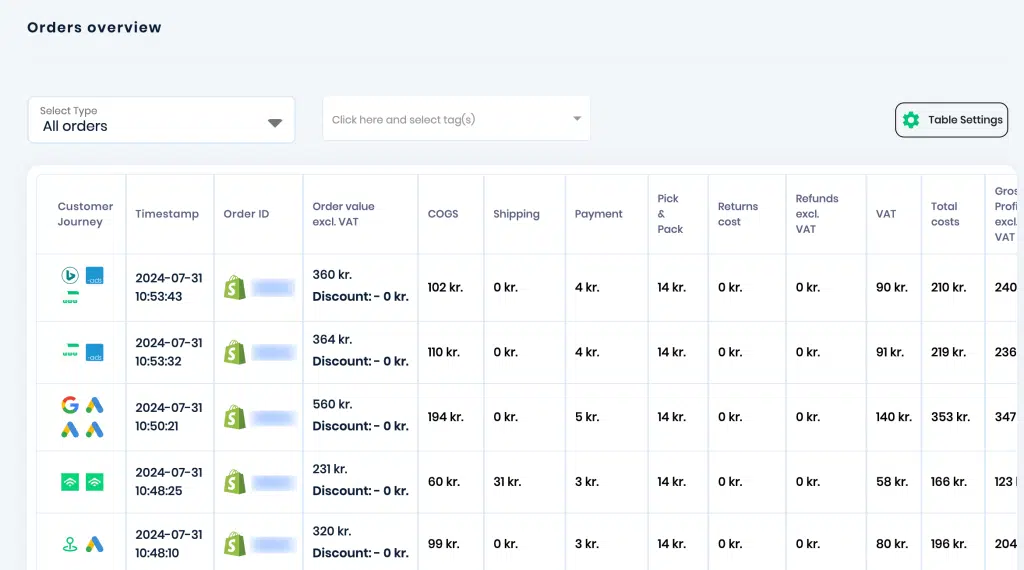Image resolution: width=1024 pixels, height=570 pixels.
Task: Click the Google Ads icon in the 10:48:10 row
Action: click(x=95, y=544)
